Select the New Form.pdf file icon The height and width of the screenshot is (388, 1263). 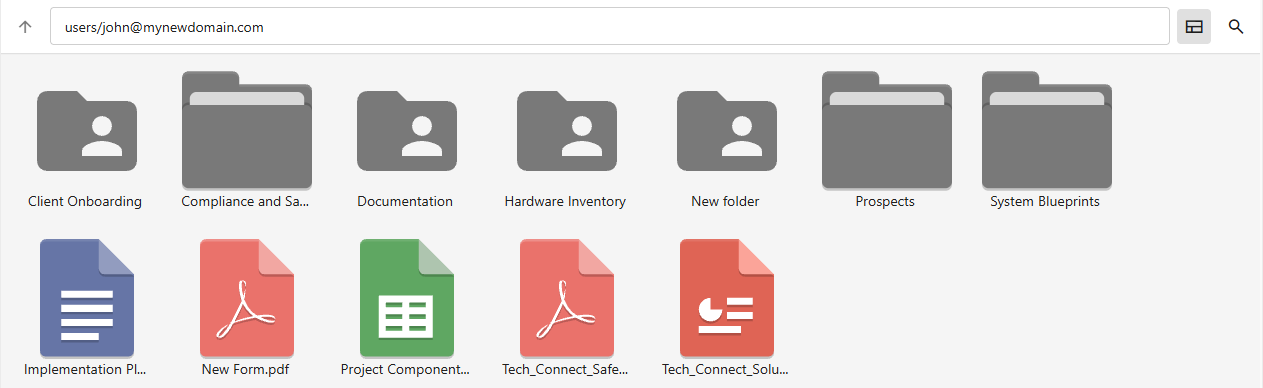tap(247, 298)
